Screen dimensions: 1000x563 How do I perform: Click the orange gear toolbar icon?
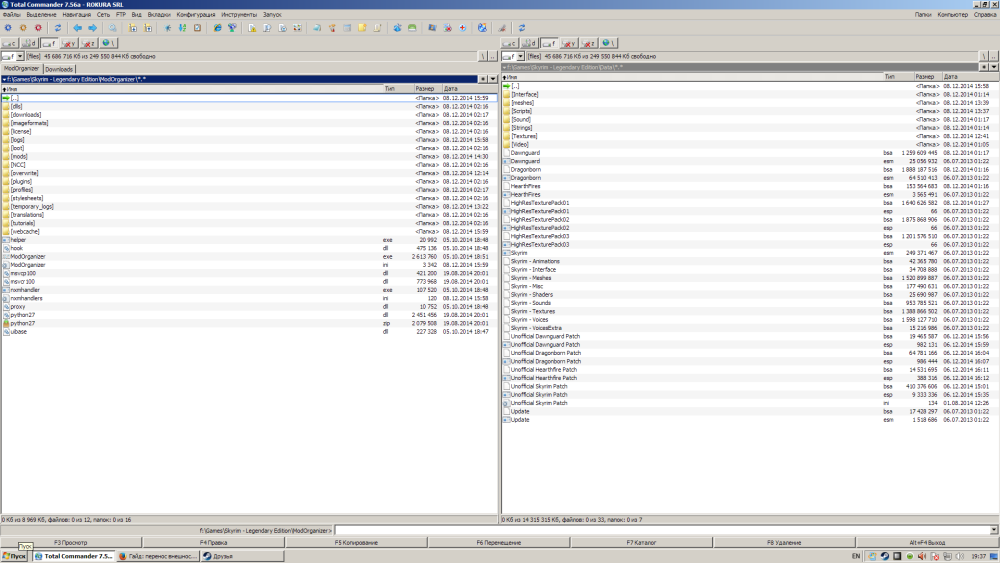24,28
